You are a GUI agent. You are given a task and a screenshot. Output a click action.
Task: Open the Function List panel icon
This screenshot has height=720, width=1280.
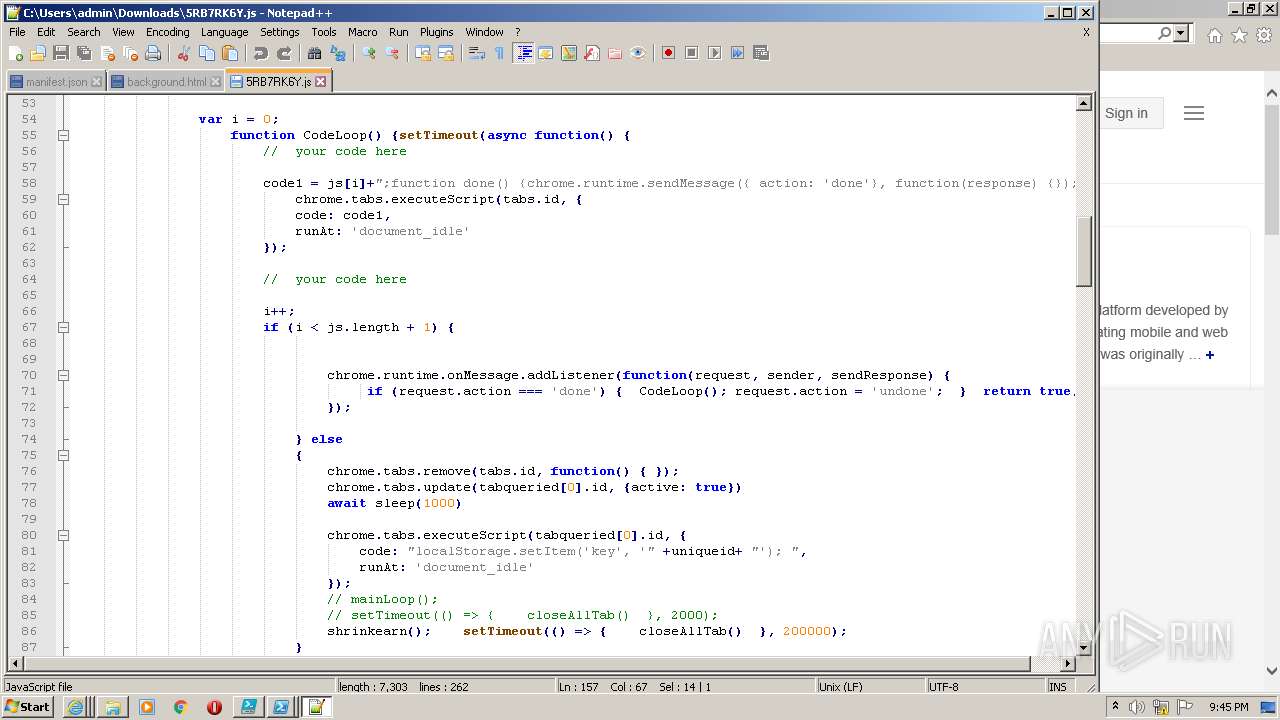tap(592, 53)
